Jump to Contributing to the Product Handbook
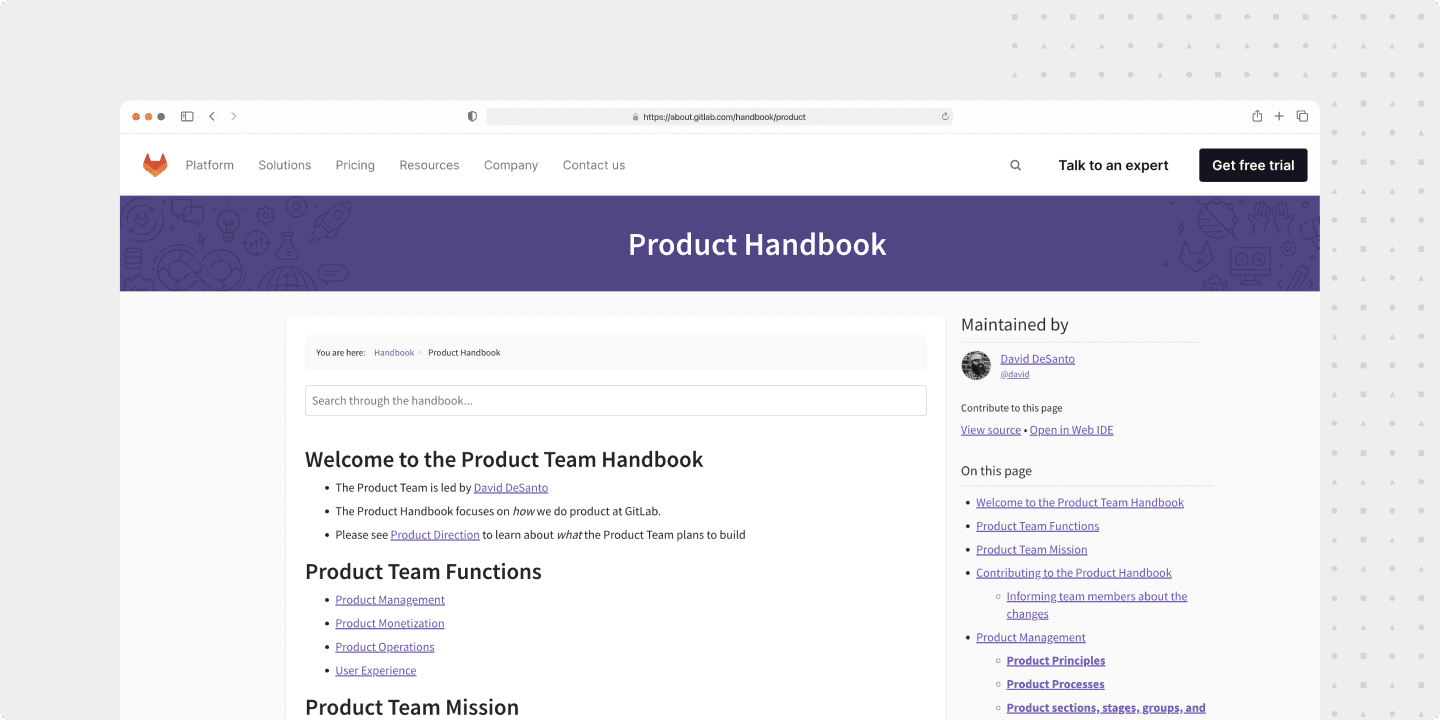This screenshot has width=1440, height=720. [x=1074, y=573]
